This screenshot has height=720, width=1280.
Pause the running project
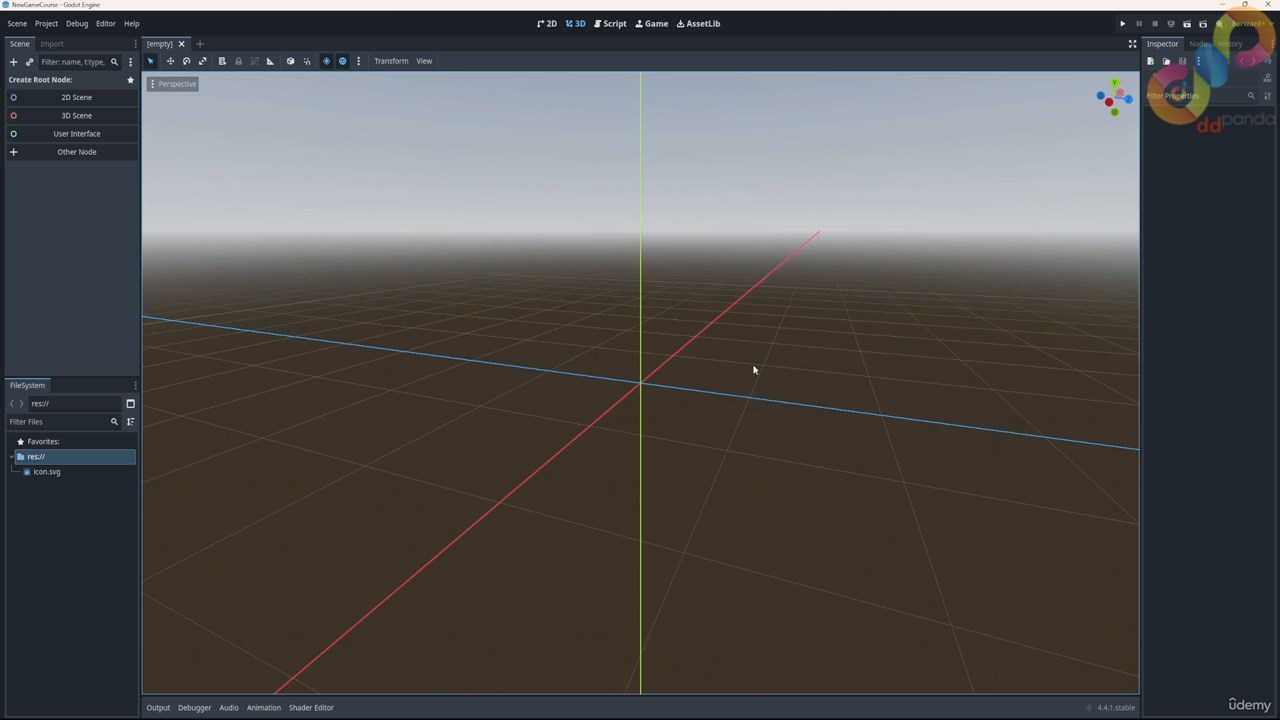[1138, 24]
